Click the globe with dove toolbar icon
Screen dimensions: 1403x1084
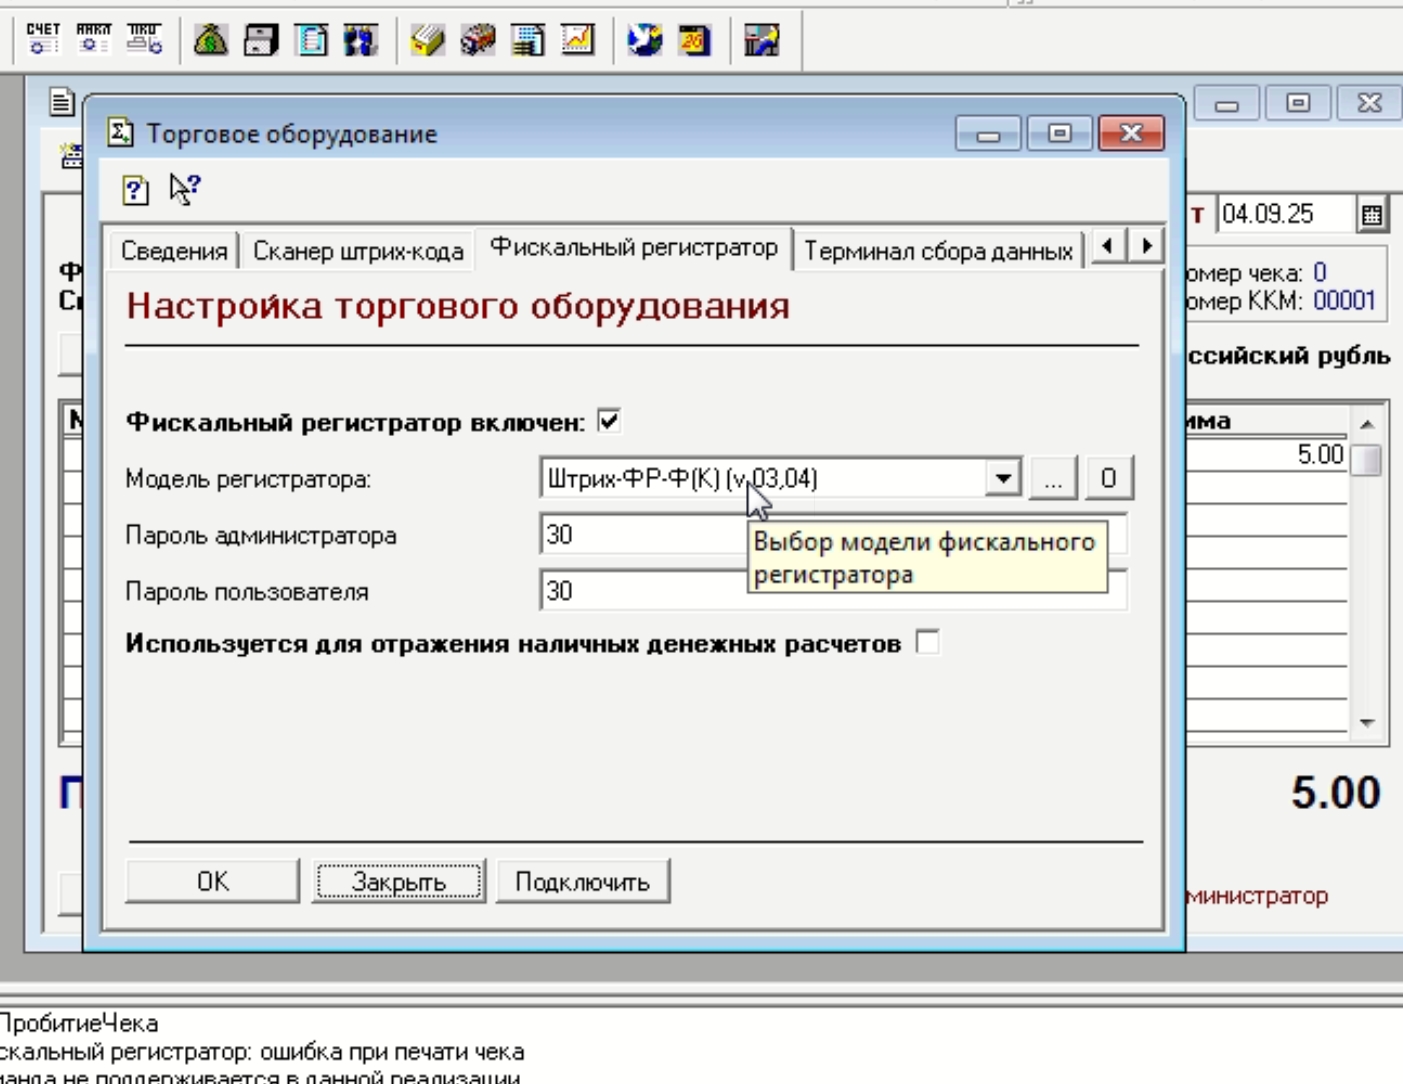click(644, 40)
